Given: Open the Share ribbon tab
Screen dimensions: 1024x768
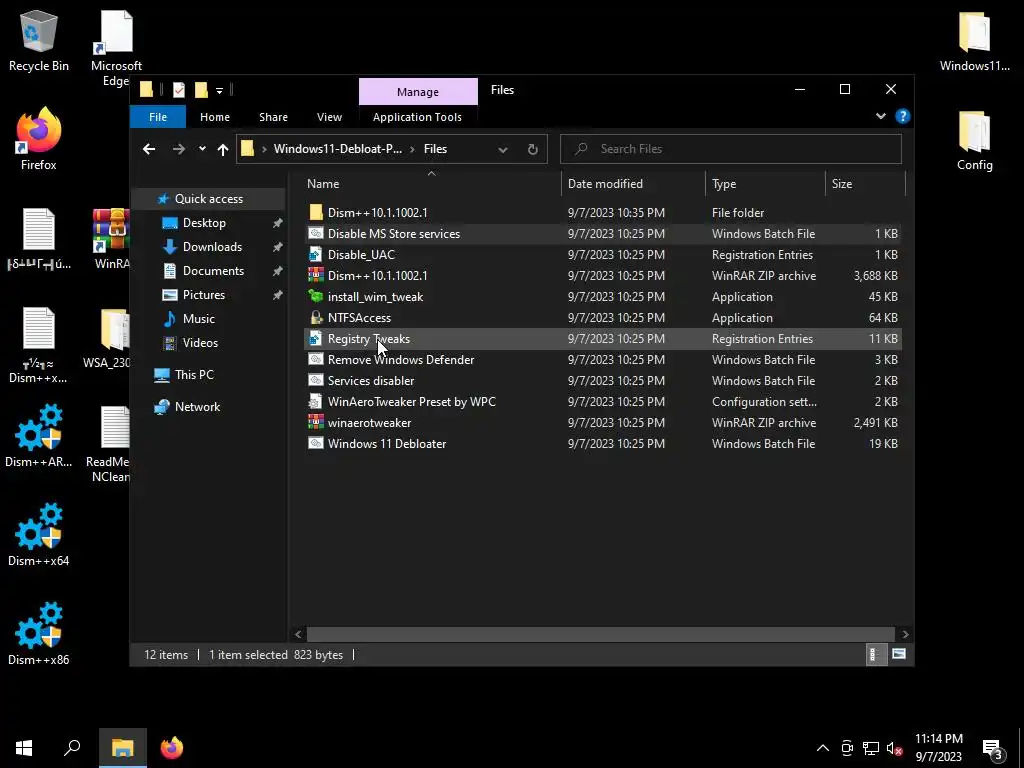Looking at the screenshot, I should coord(273,117).
